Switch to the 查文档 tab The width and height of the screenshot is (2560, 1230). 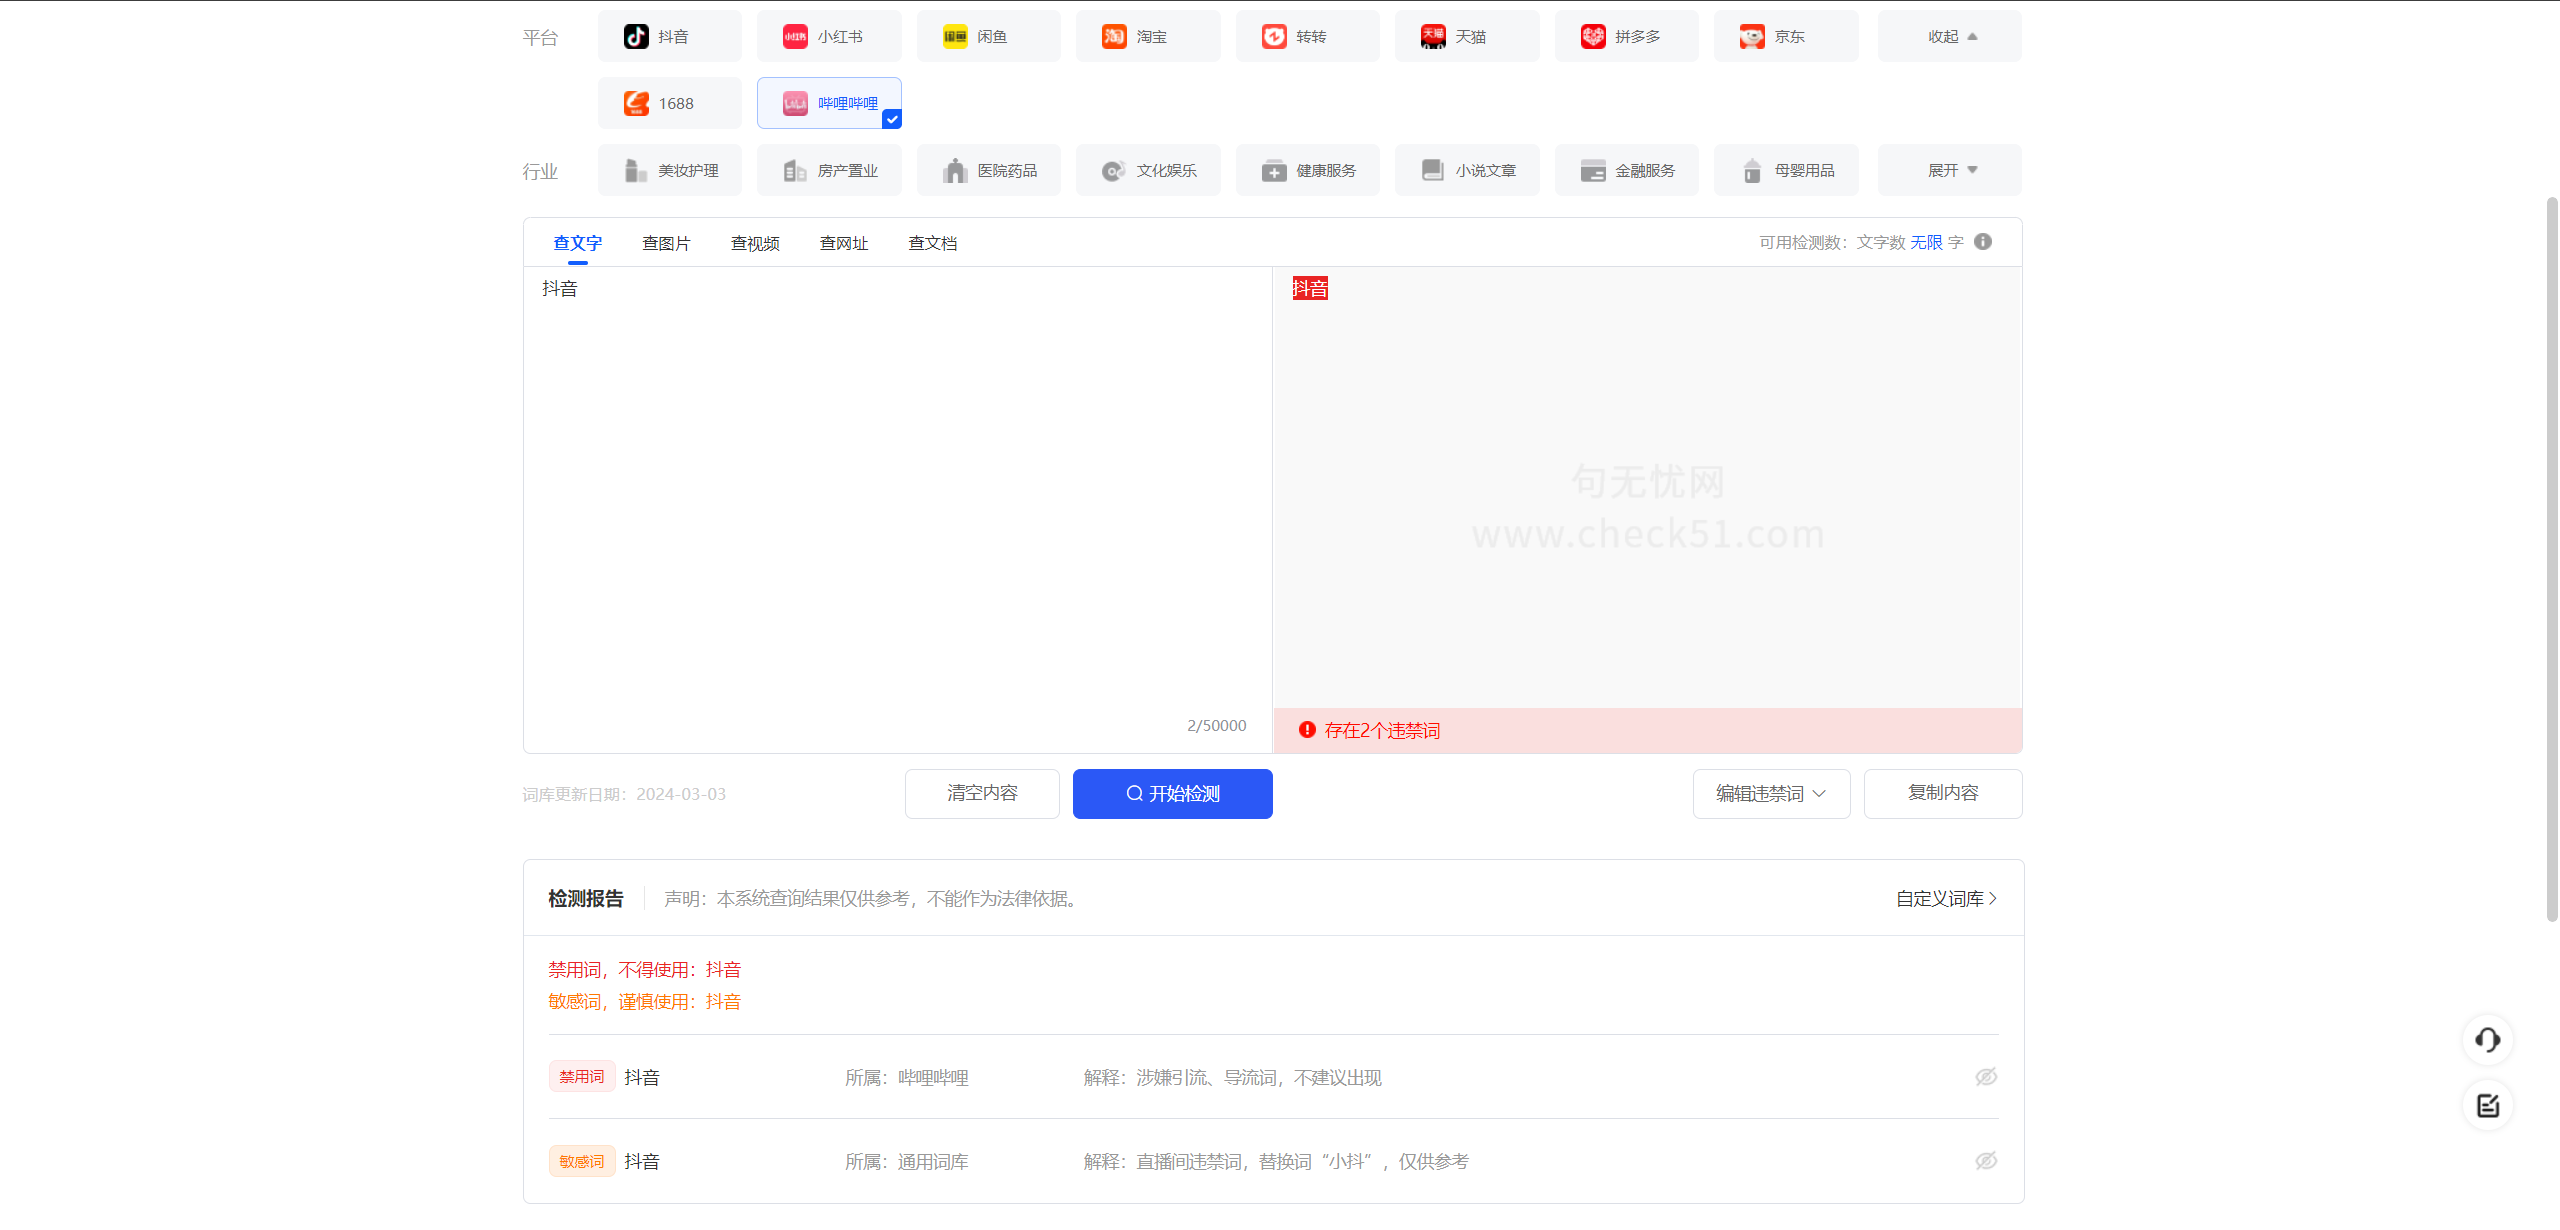point(933,243)
